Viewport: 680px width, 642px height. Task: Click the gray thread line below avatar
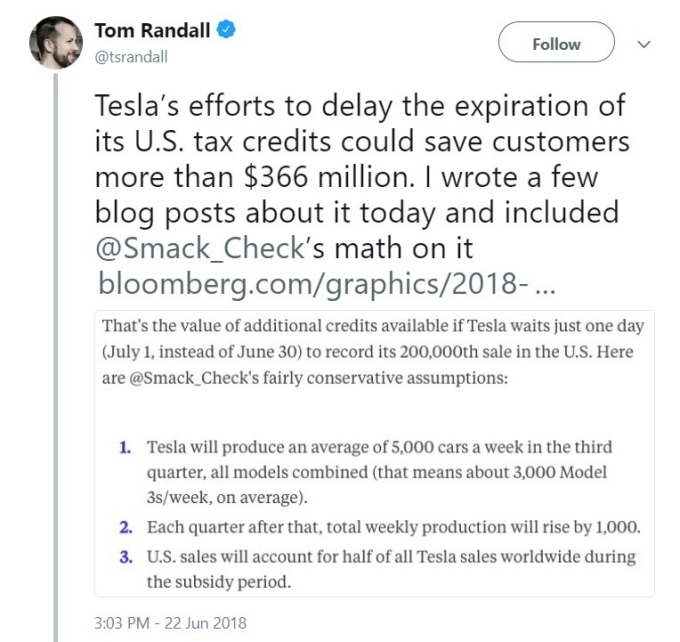tap(56, 357)
